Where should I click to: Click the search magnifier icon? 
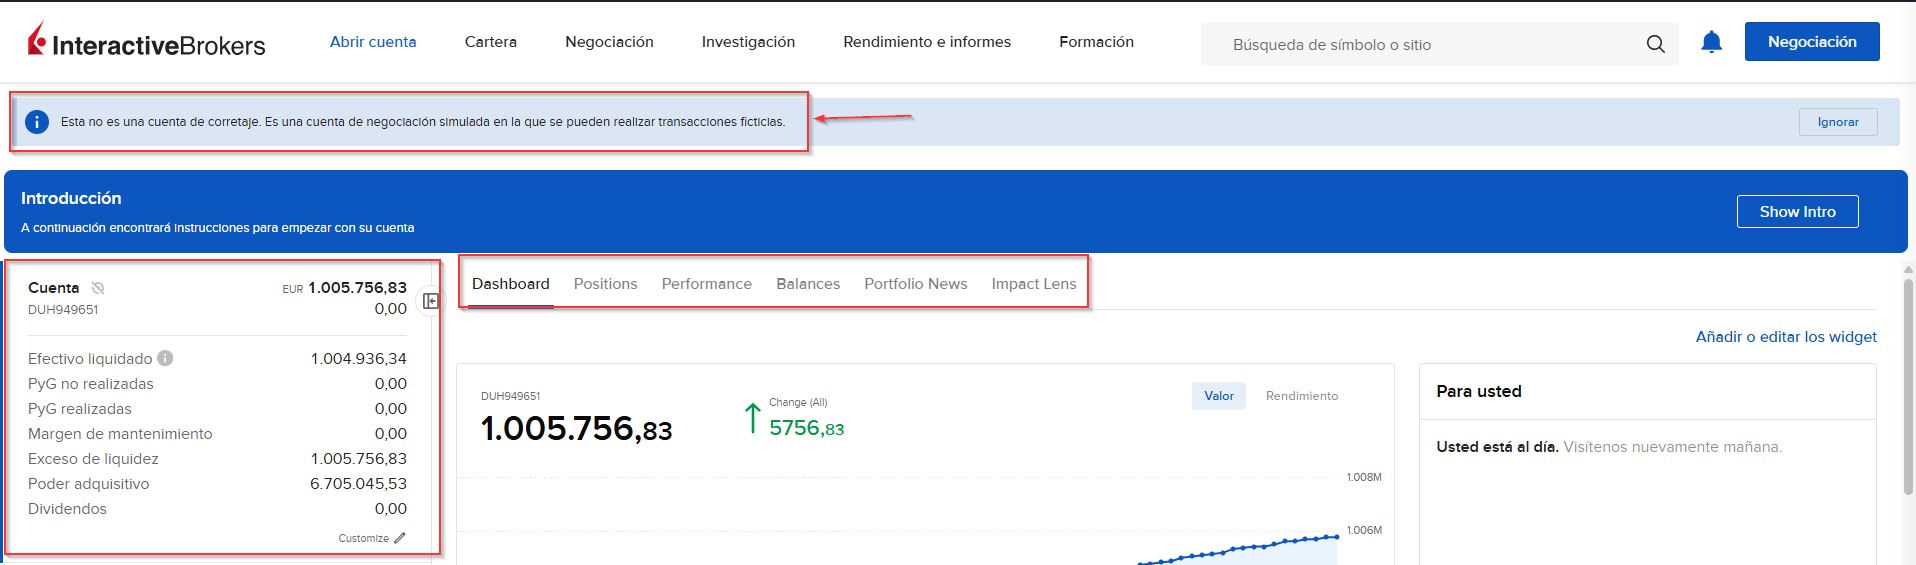point(1655,44)
